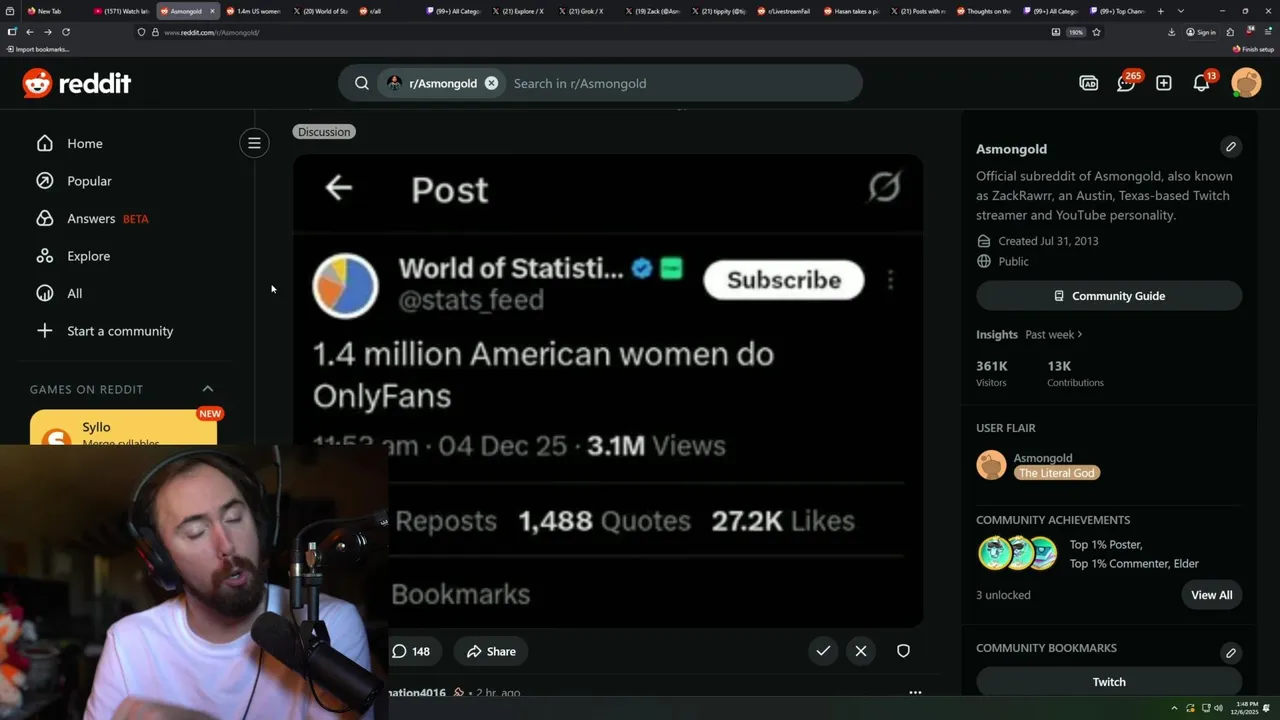Open chat messages with 265 badge
Image resolution: width=1280 pixels, height=720 pixels.
click(1127, 83)
